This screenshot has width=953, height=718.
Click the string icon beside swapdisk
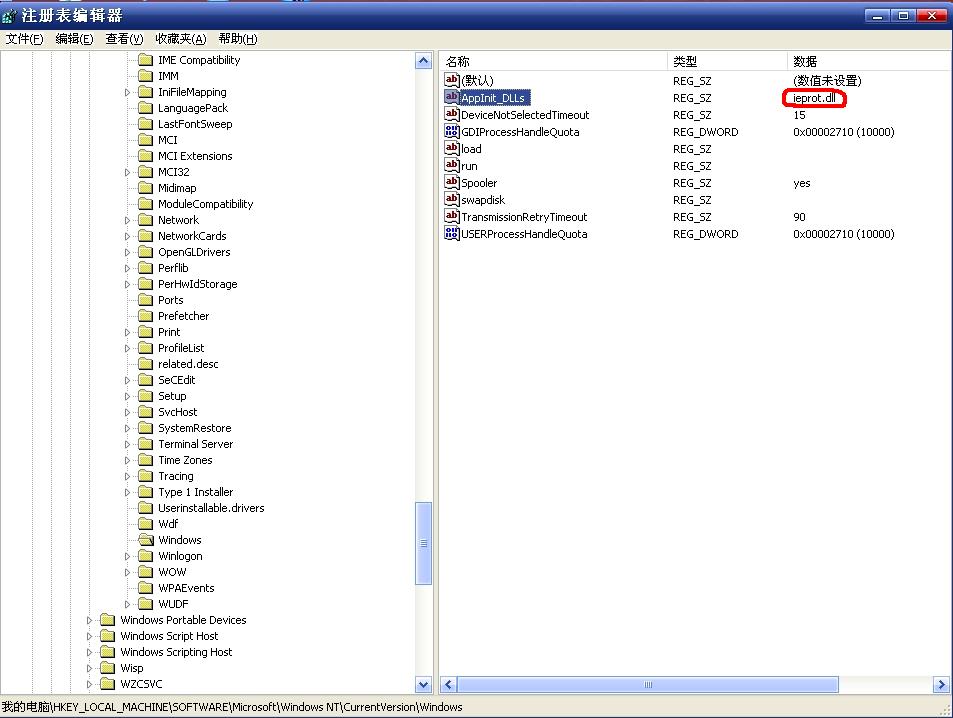coord(451,199)
